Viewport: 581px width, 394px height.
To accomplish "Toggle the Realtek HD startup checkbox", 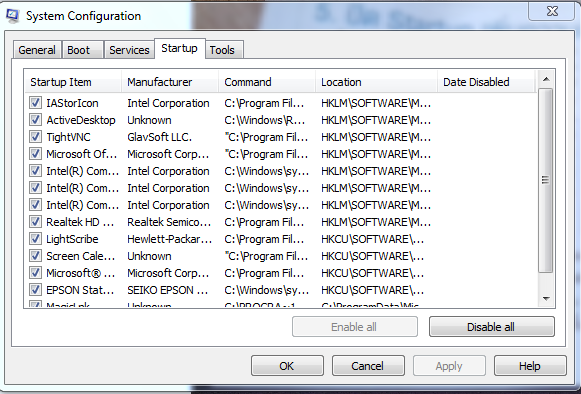I will [x=35, y=222].
